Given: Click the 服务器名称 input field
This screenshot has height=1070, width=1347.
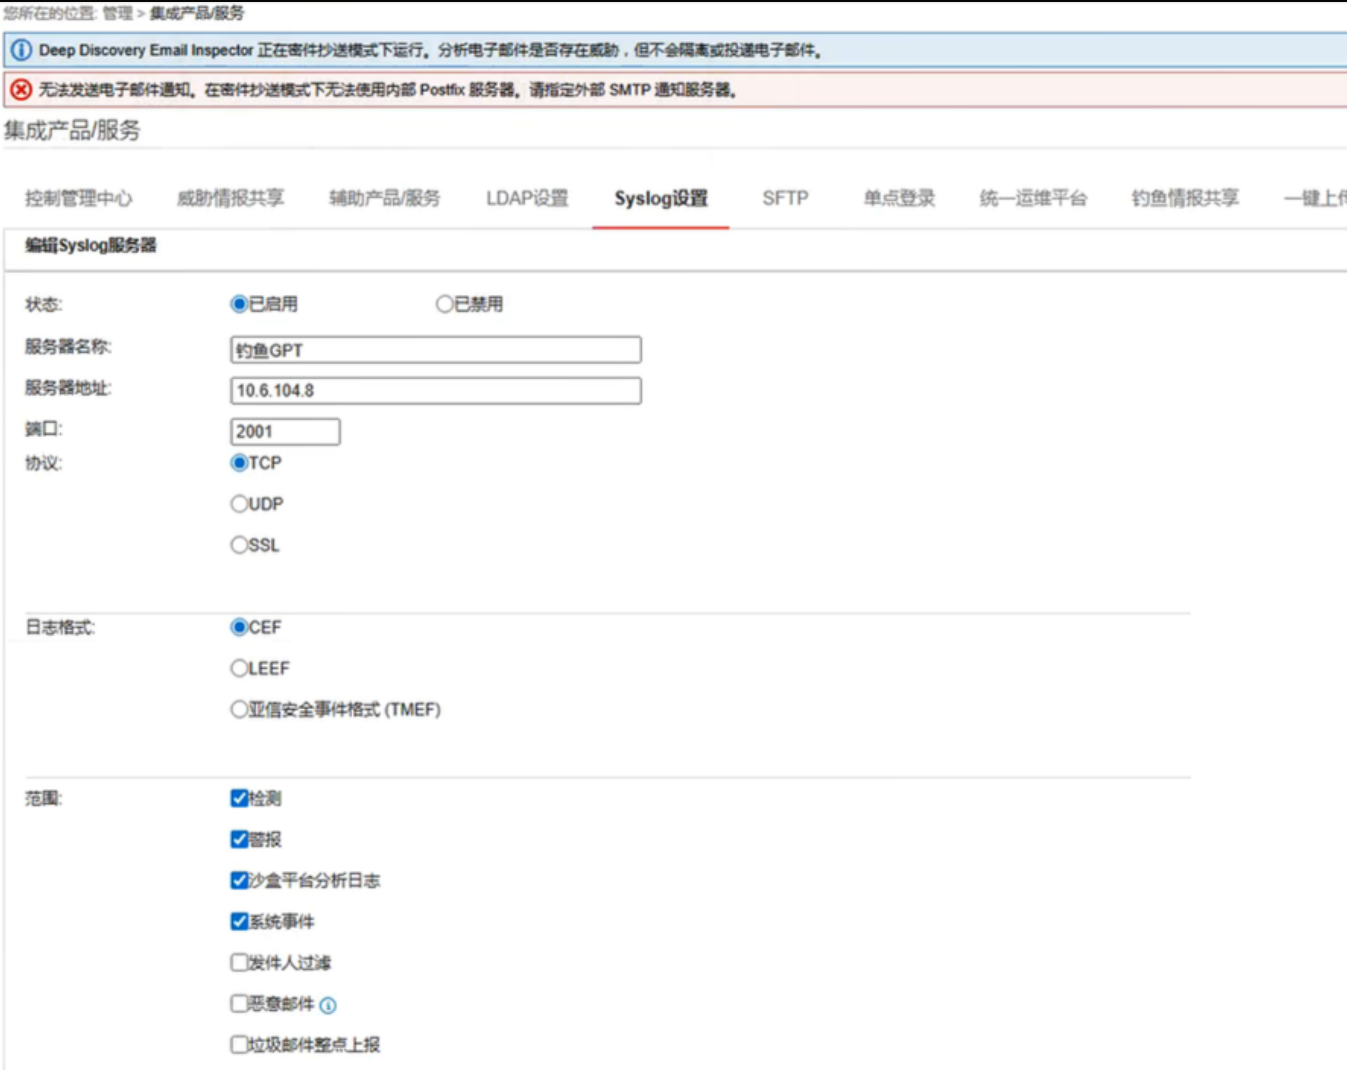Looking at the screenshot, I should (x=435, y=350).
